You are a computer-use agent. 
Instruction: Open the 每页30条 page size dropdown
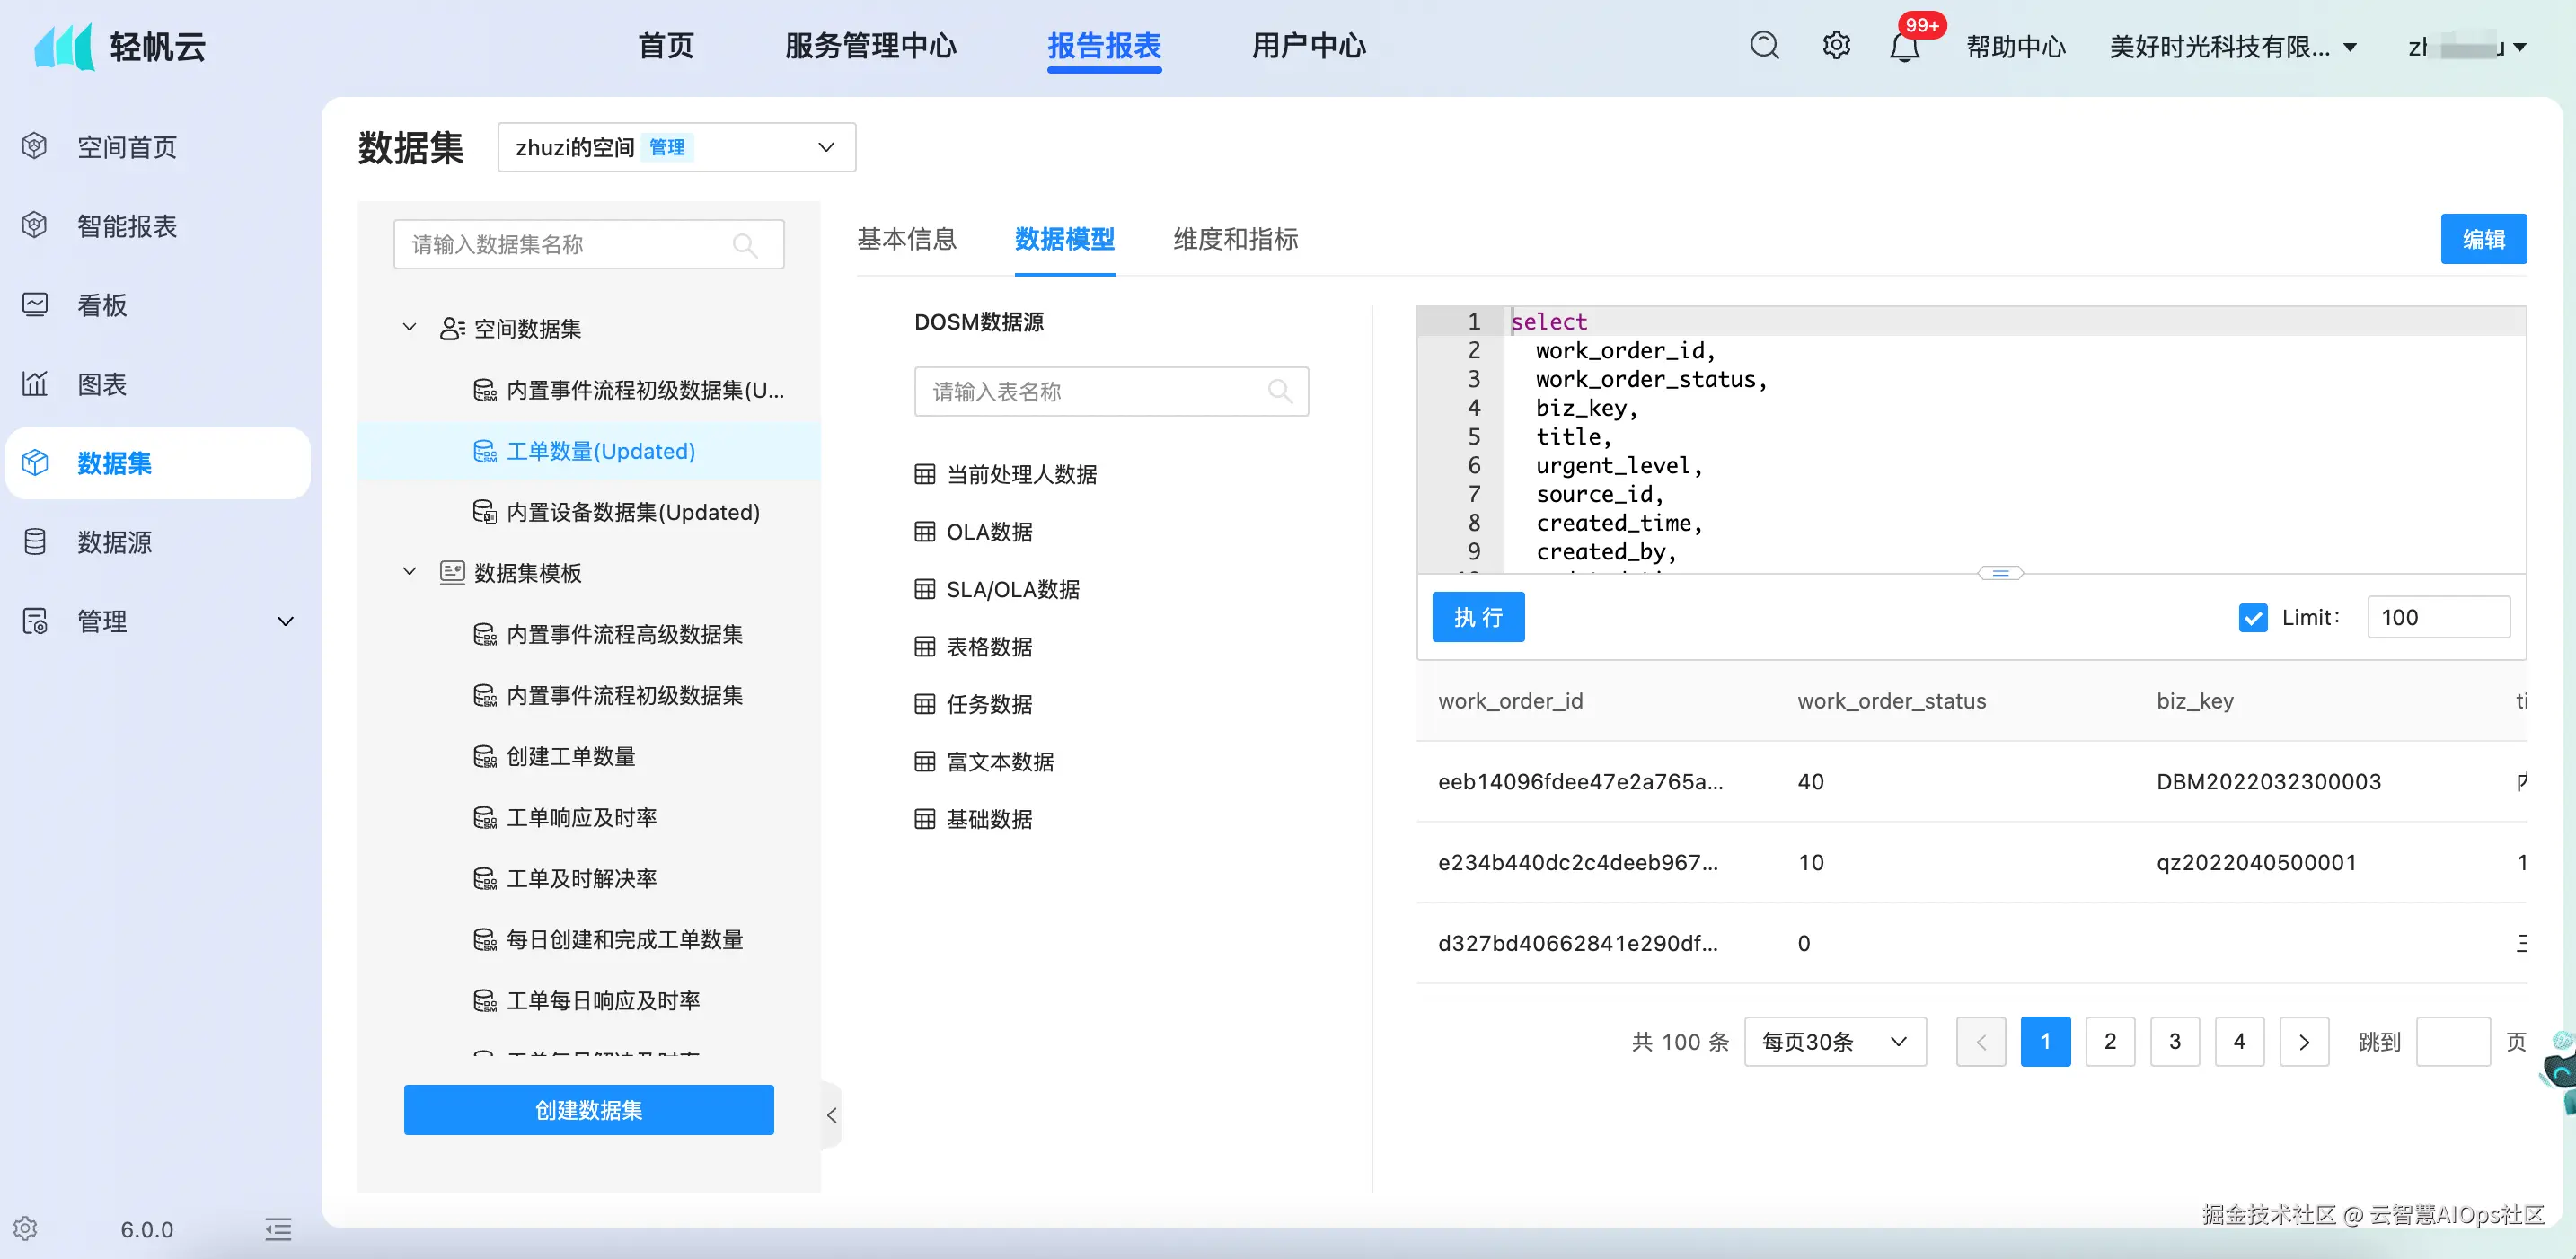coord(1834,1042)
